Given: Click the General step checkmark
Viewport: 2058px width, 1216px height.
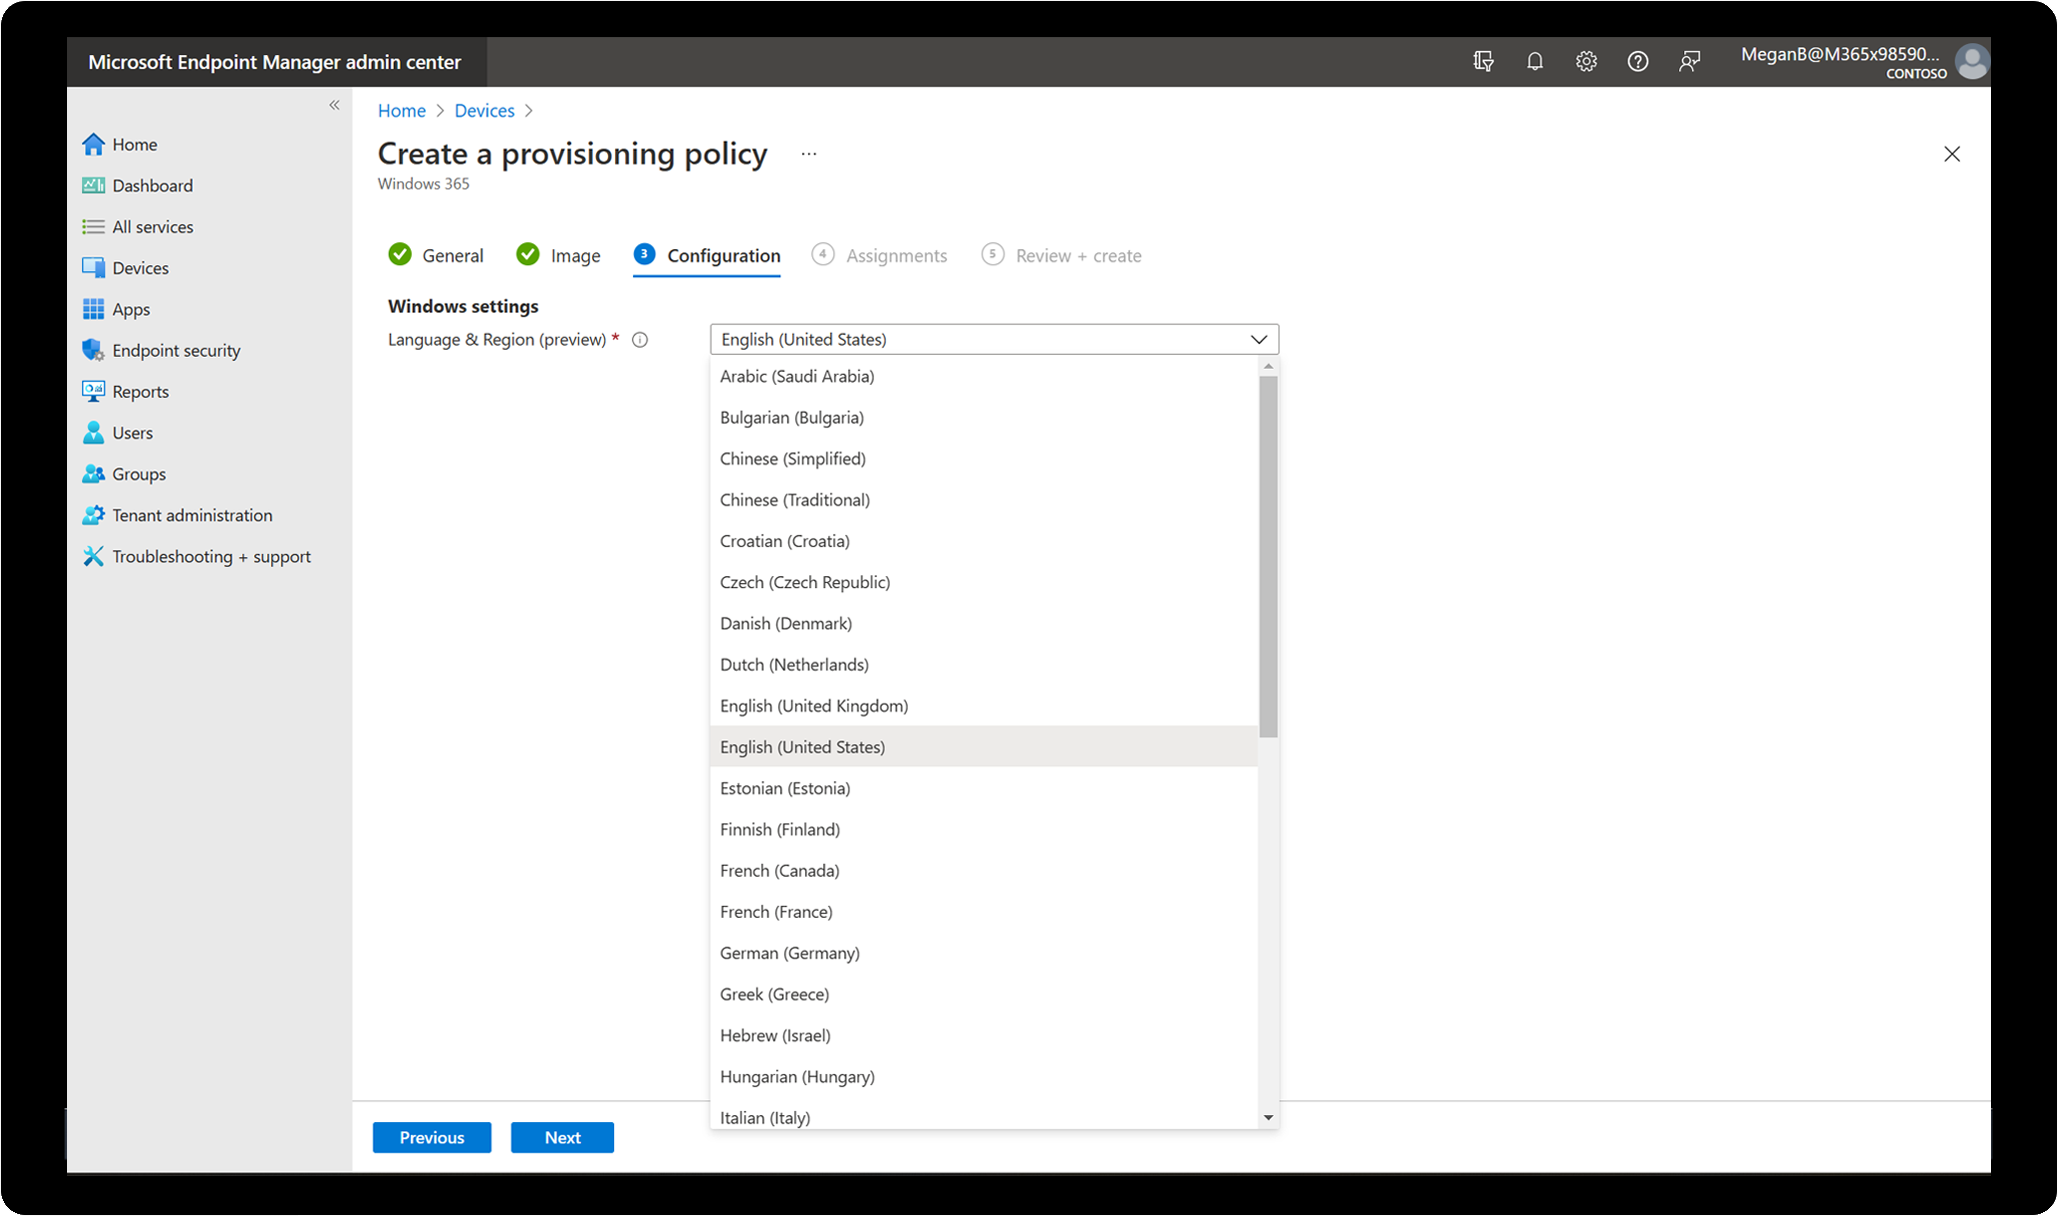Looking at the screenshot, I should click(399, 255).
